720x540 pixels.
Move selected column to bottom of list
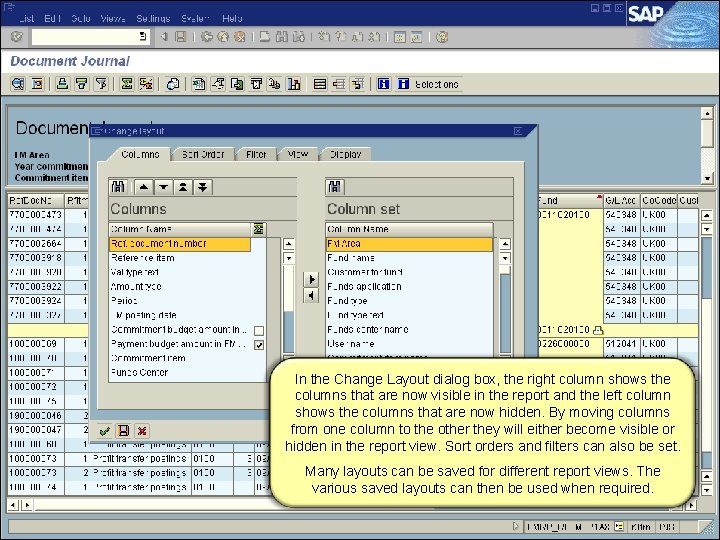click(x=203, y=187)
